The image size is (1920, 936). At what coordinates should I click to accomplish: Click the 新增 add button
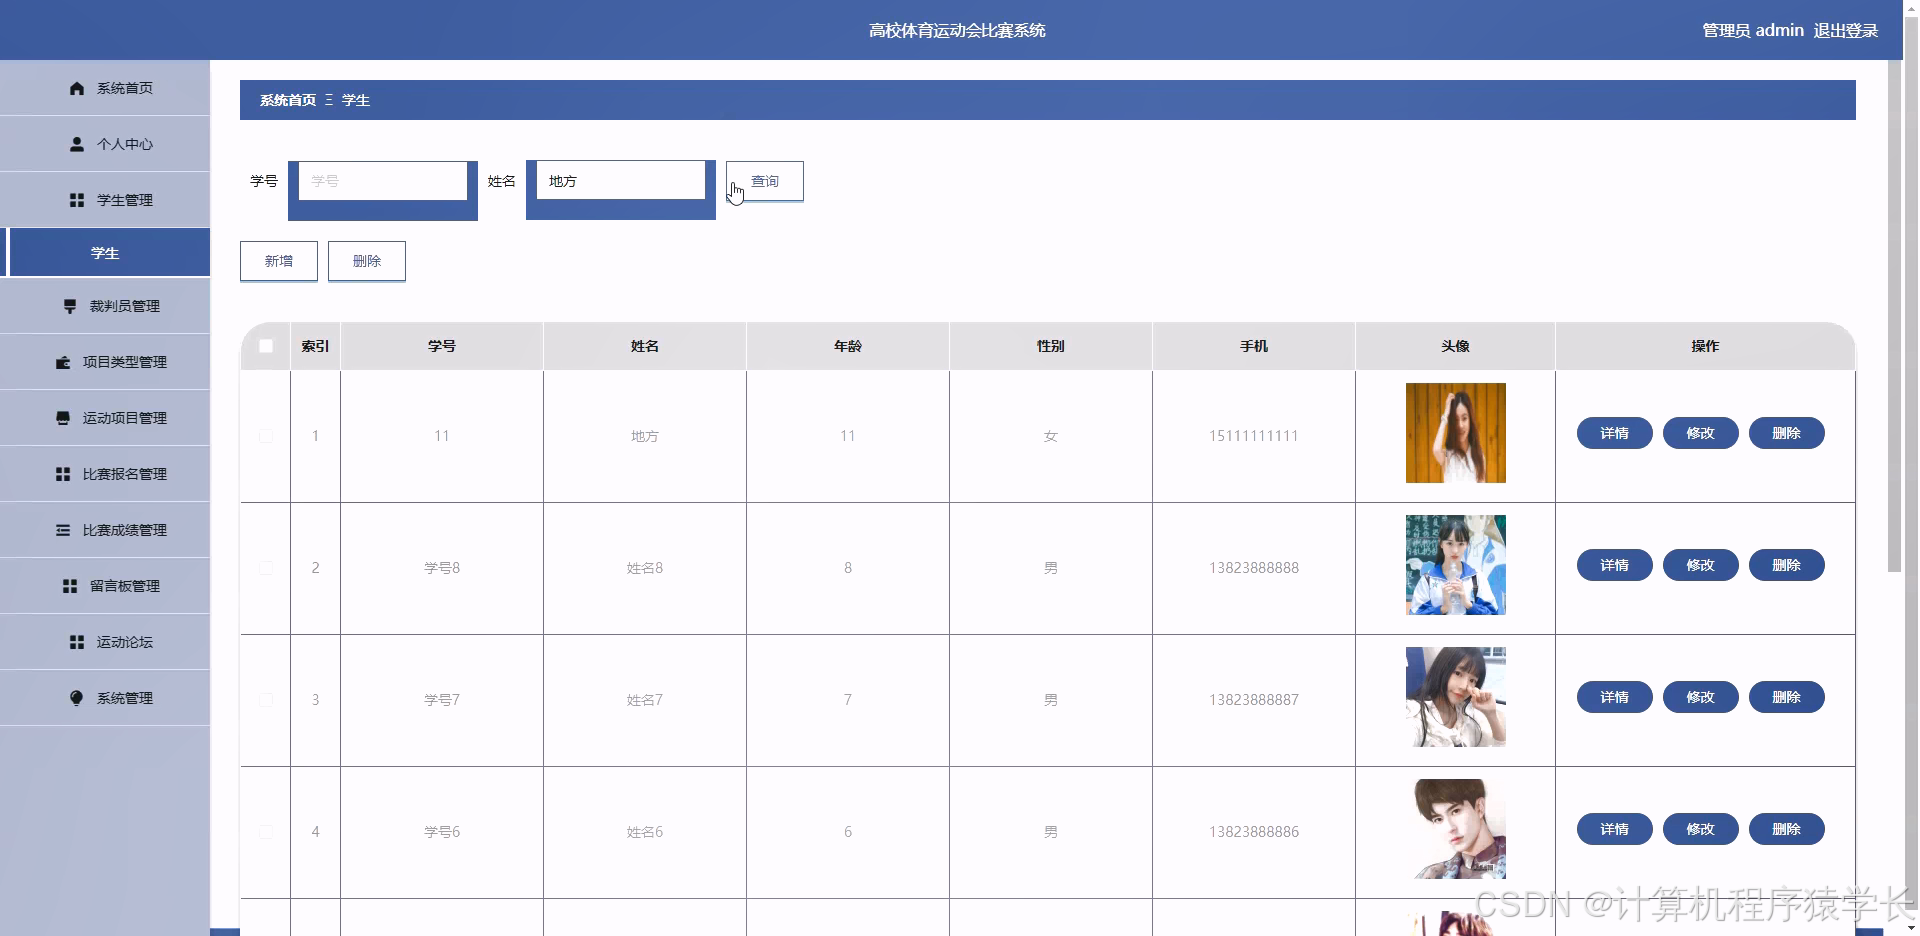279,261
